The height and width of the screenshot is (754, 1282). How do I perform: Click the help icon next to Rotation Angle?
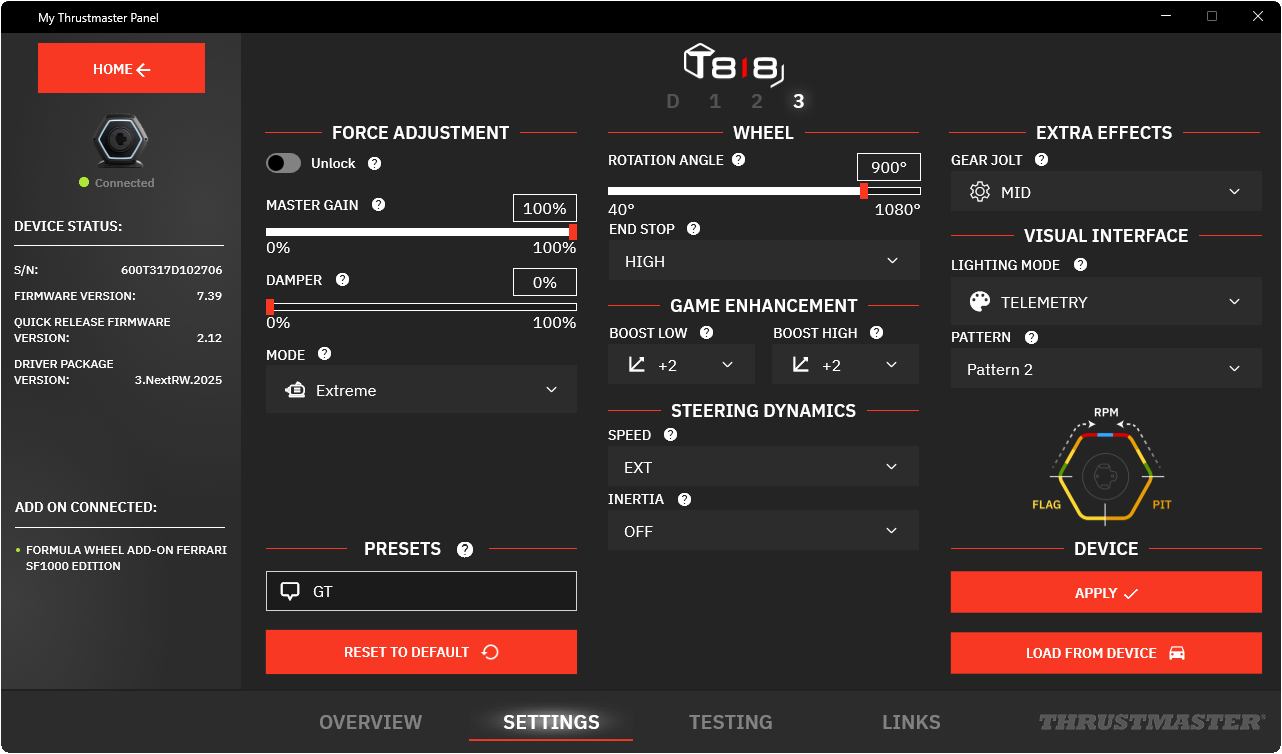click(738, 160)
